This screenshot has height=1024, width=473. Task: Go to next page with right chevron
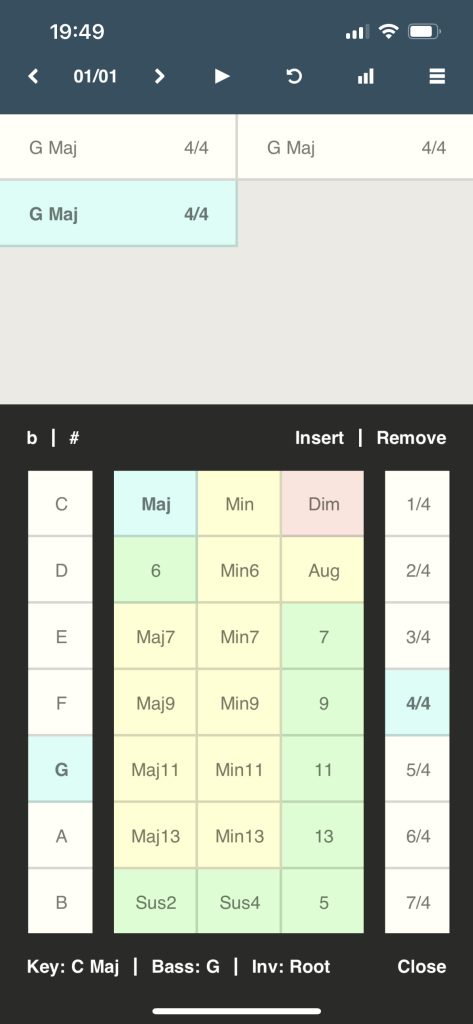click(159, 76)
